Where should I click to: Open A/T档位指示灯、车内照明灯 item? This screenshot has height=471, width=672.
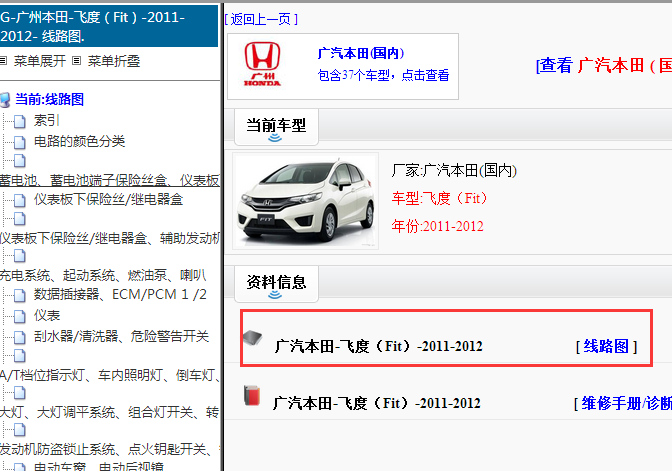click(x=110, y=375)
